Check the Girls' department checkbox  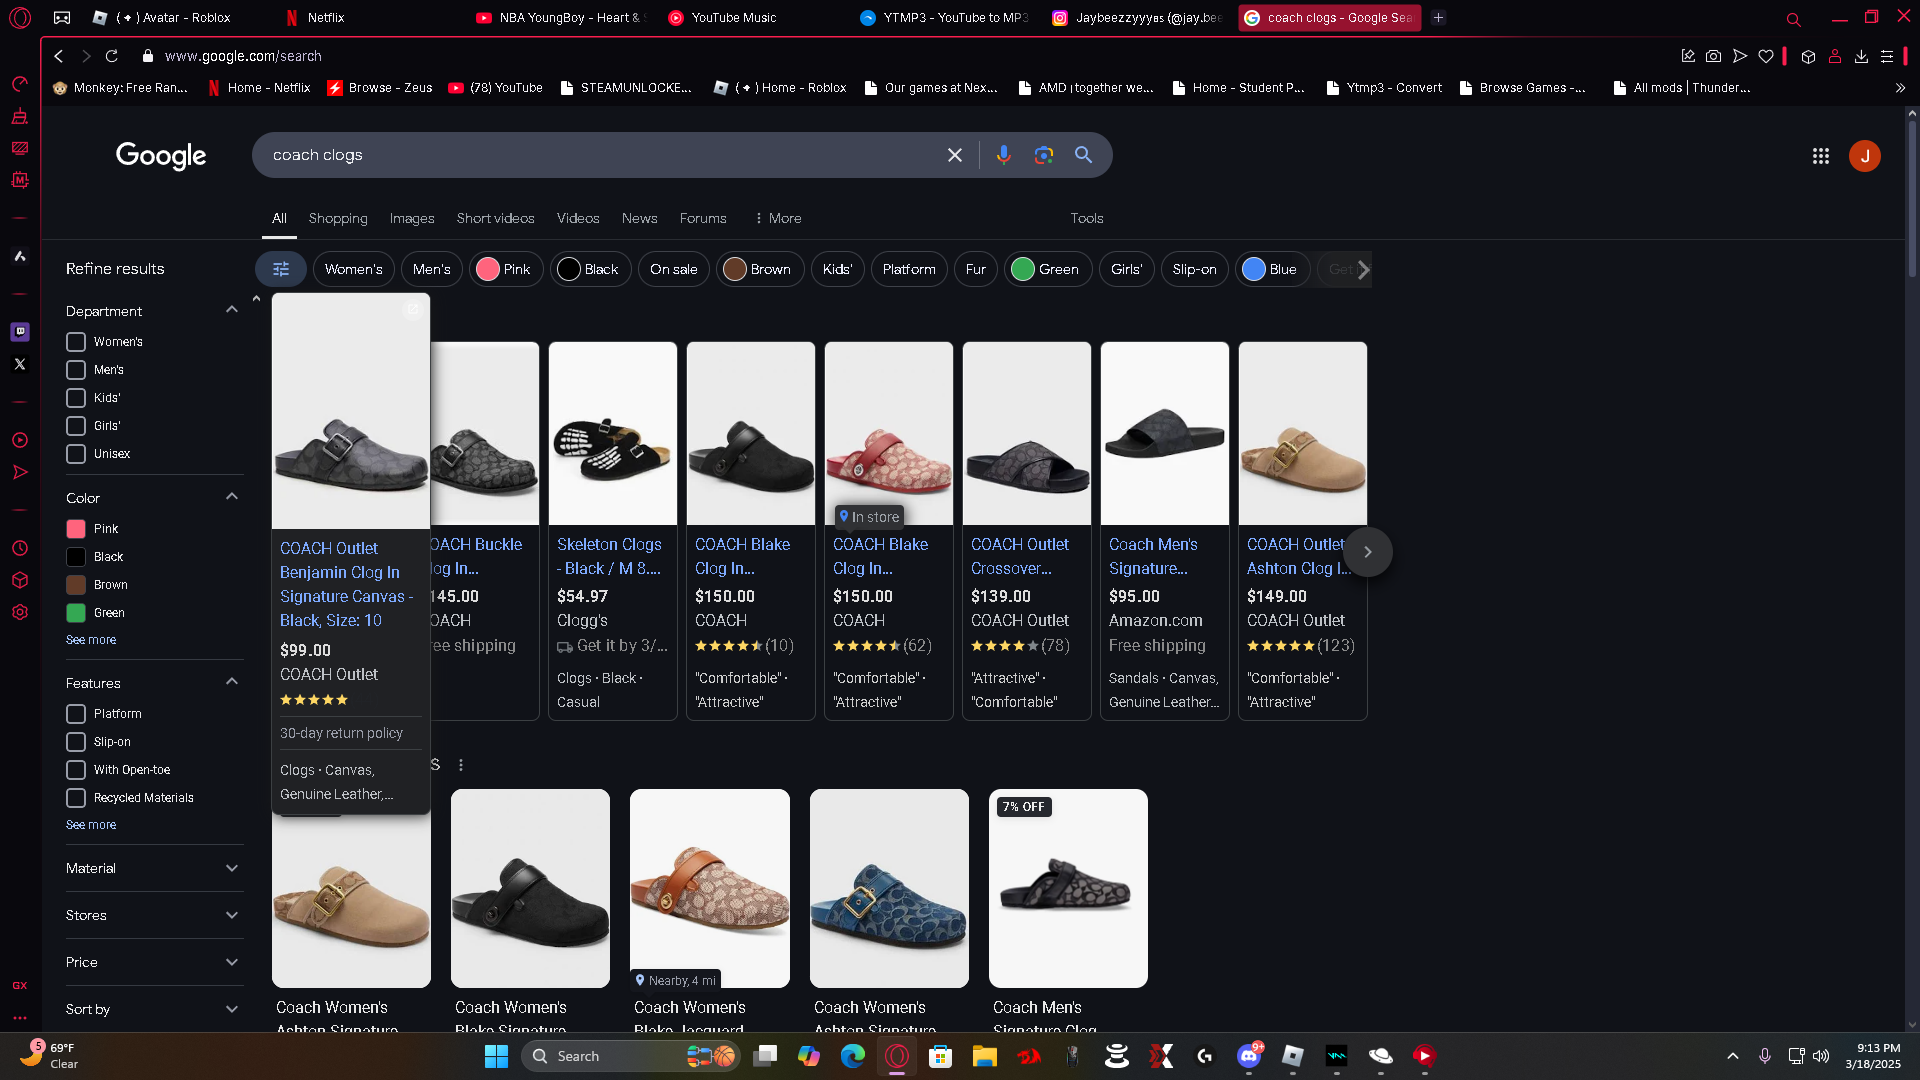coord(76,426)
